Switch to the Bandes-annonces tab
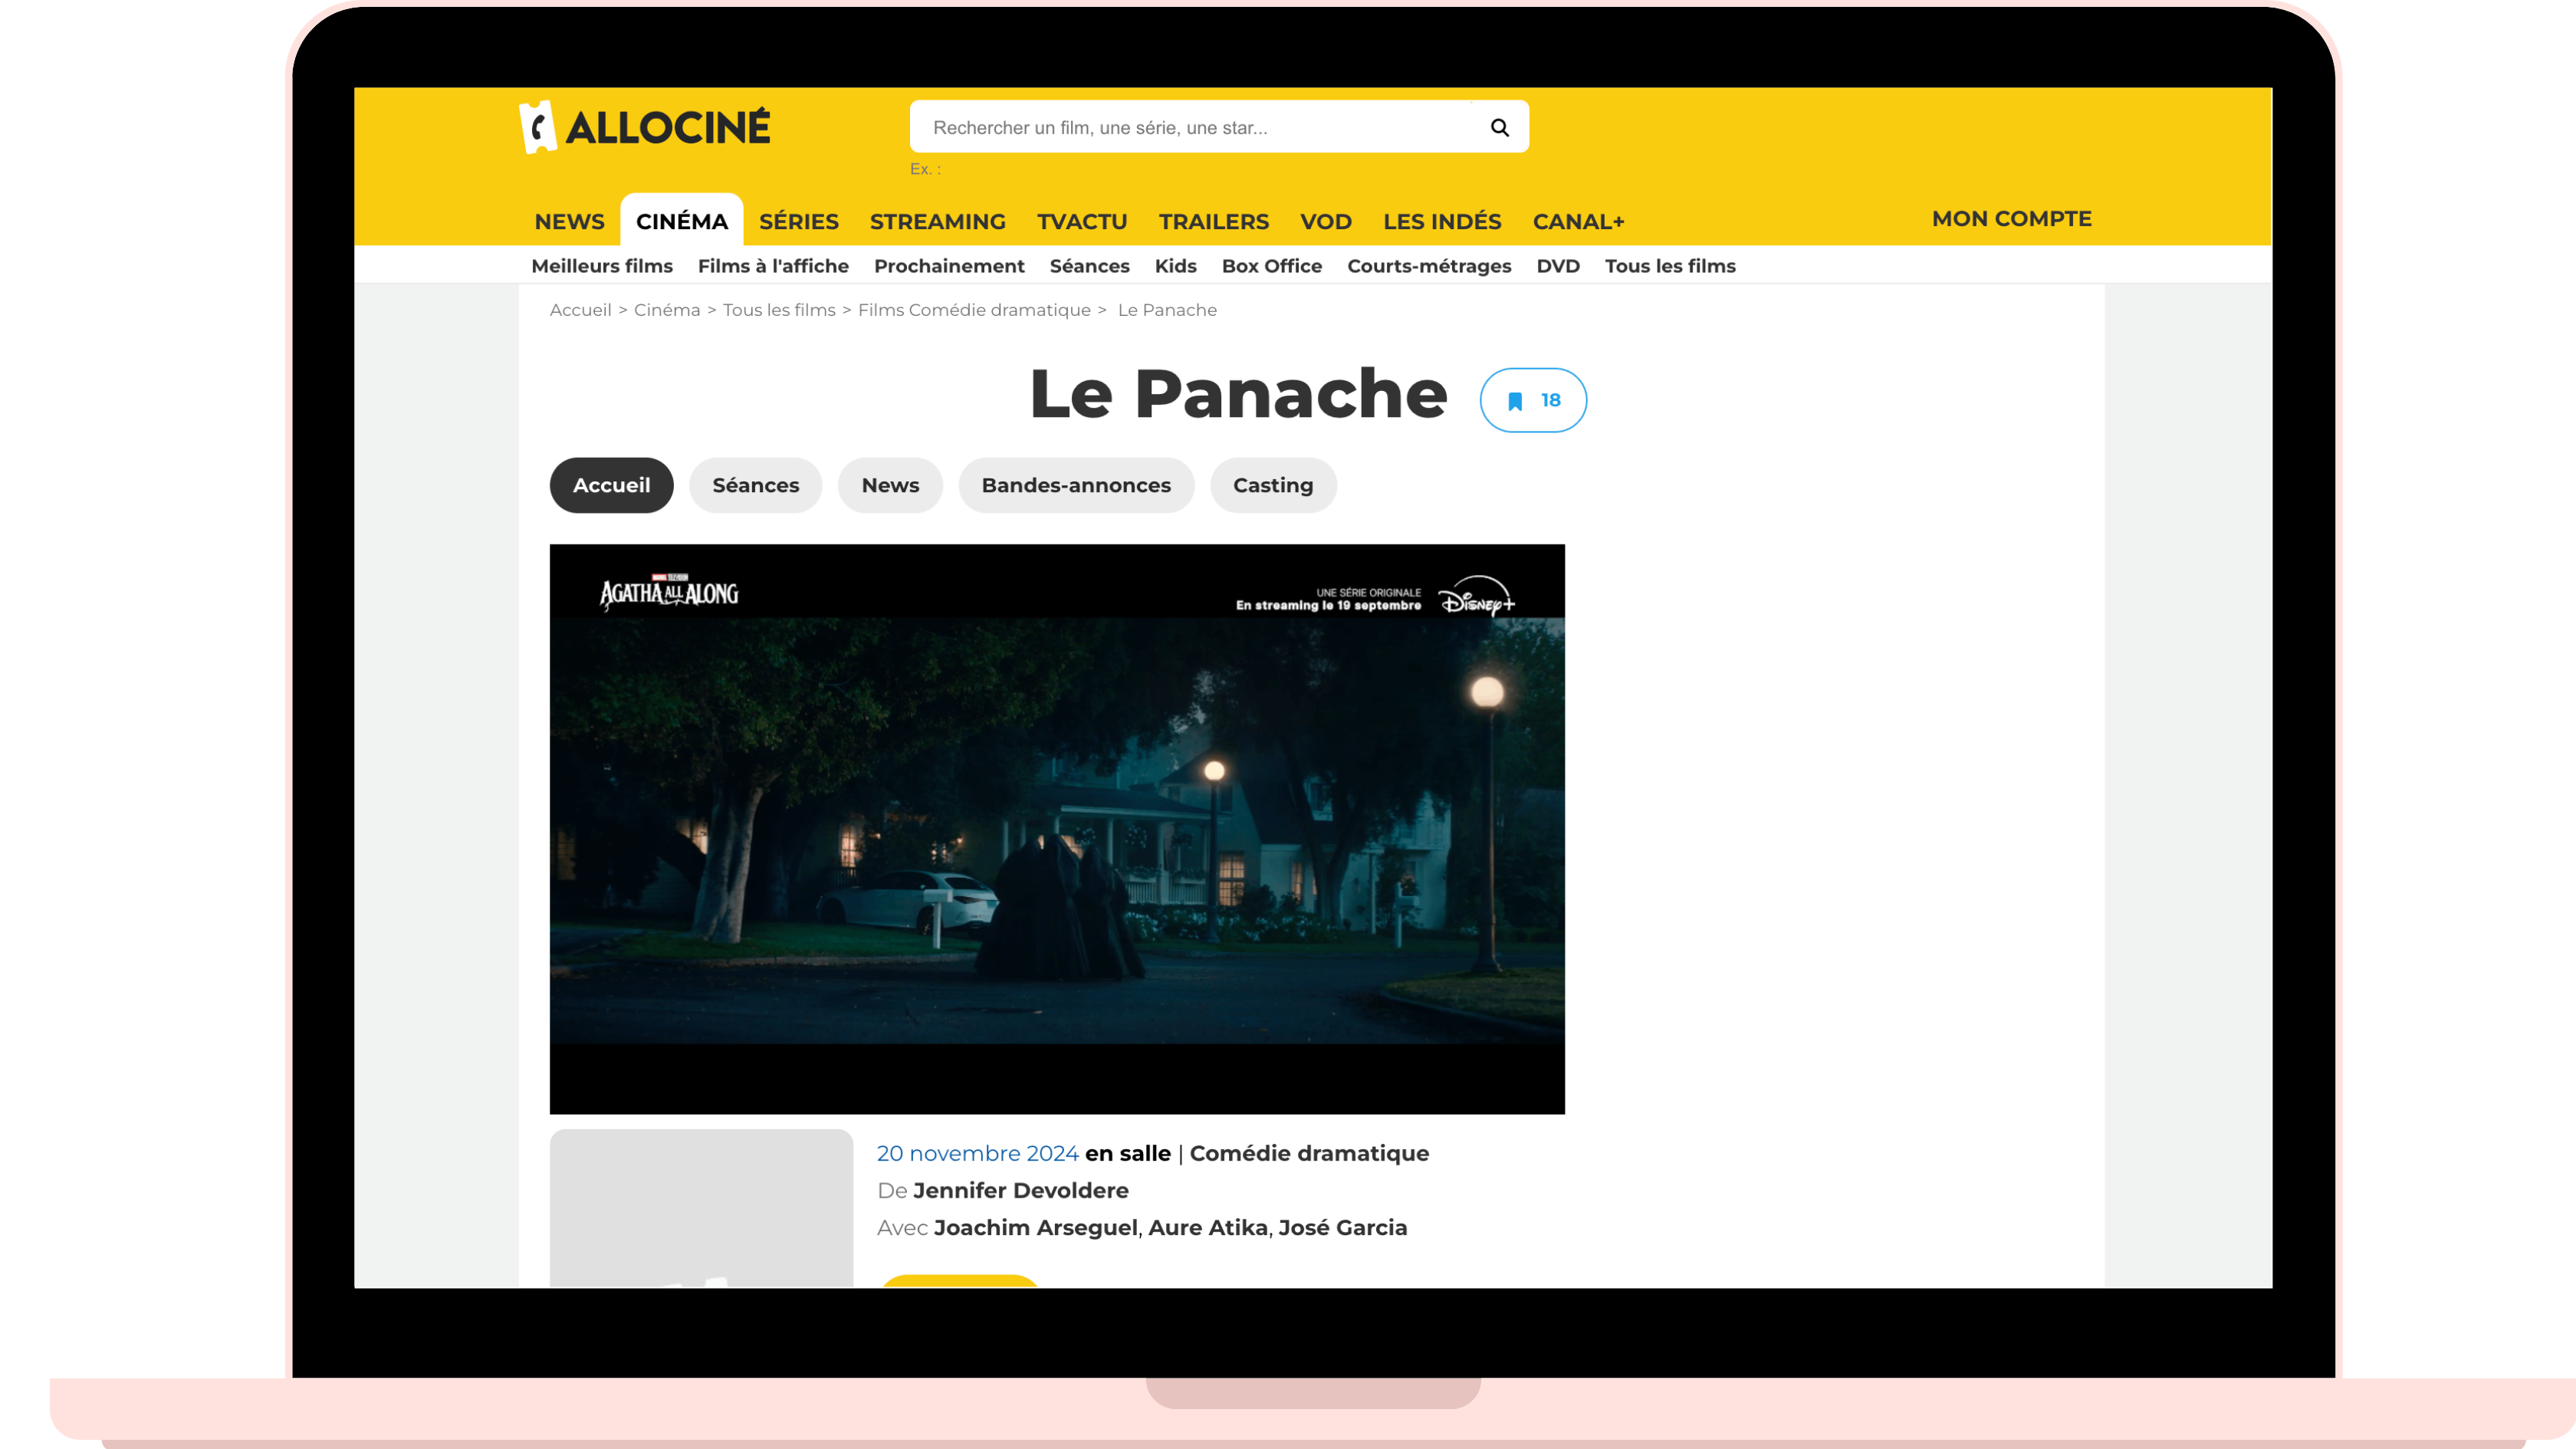The image size is (2576, 1449). (x=1075, y=485)
